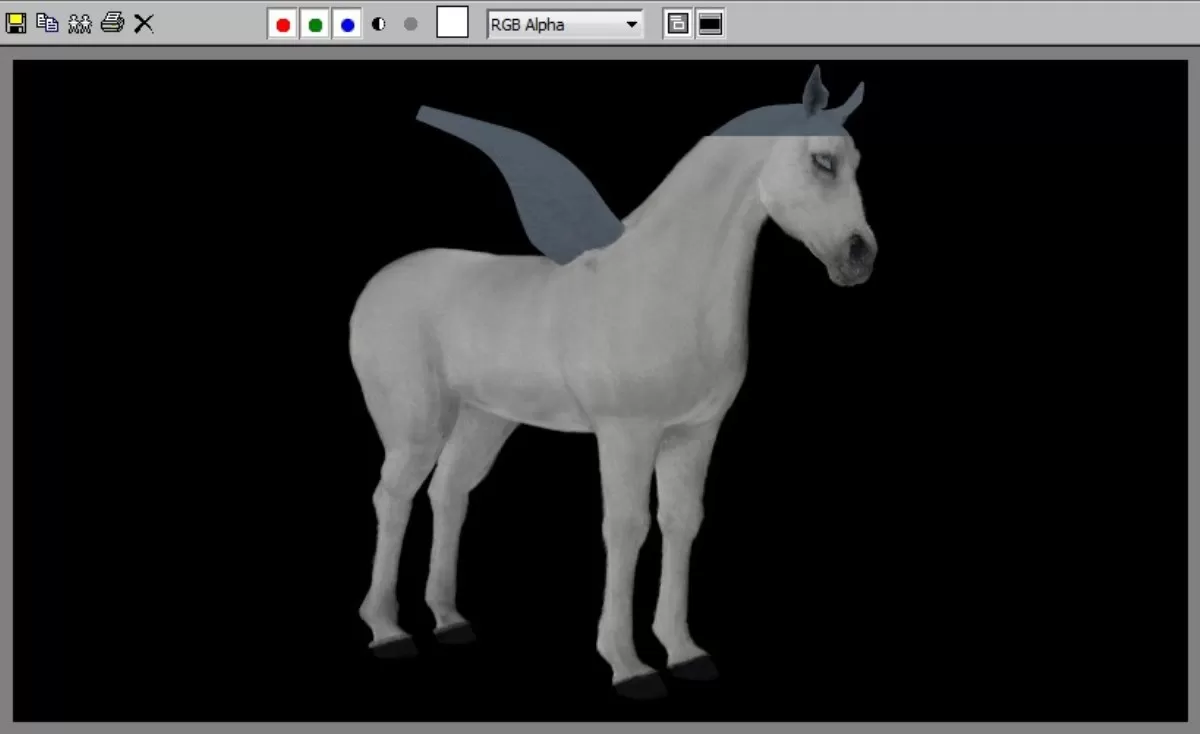Image resolution: width=1200 pixels, height=734 pixels.
Task: Print the rendered image
Action: 113,23
